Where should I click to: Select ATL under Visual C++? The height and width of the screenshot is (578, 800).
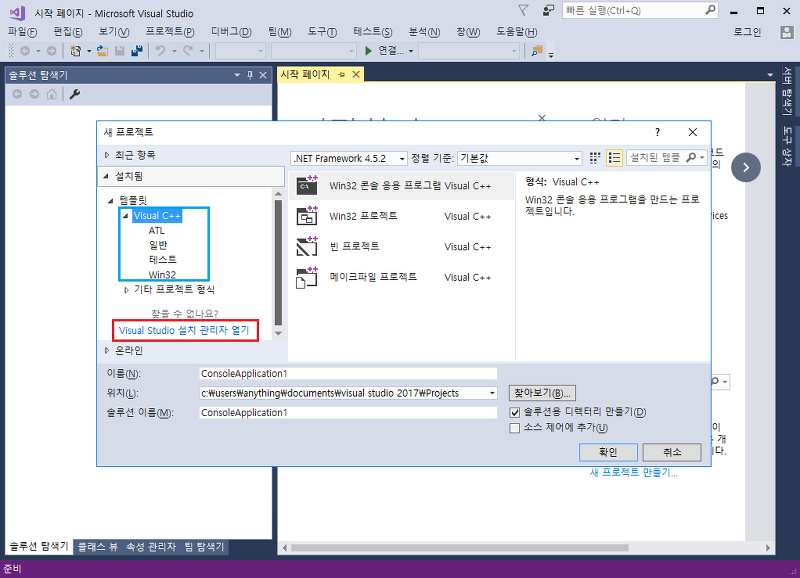[x=156, y=231]
